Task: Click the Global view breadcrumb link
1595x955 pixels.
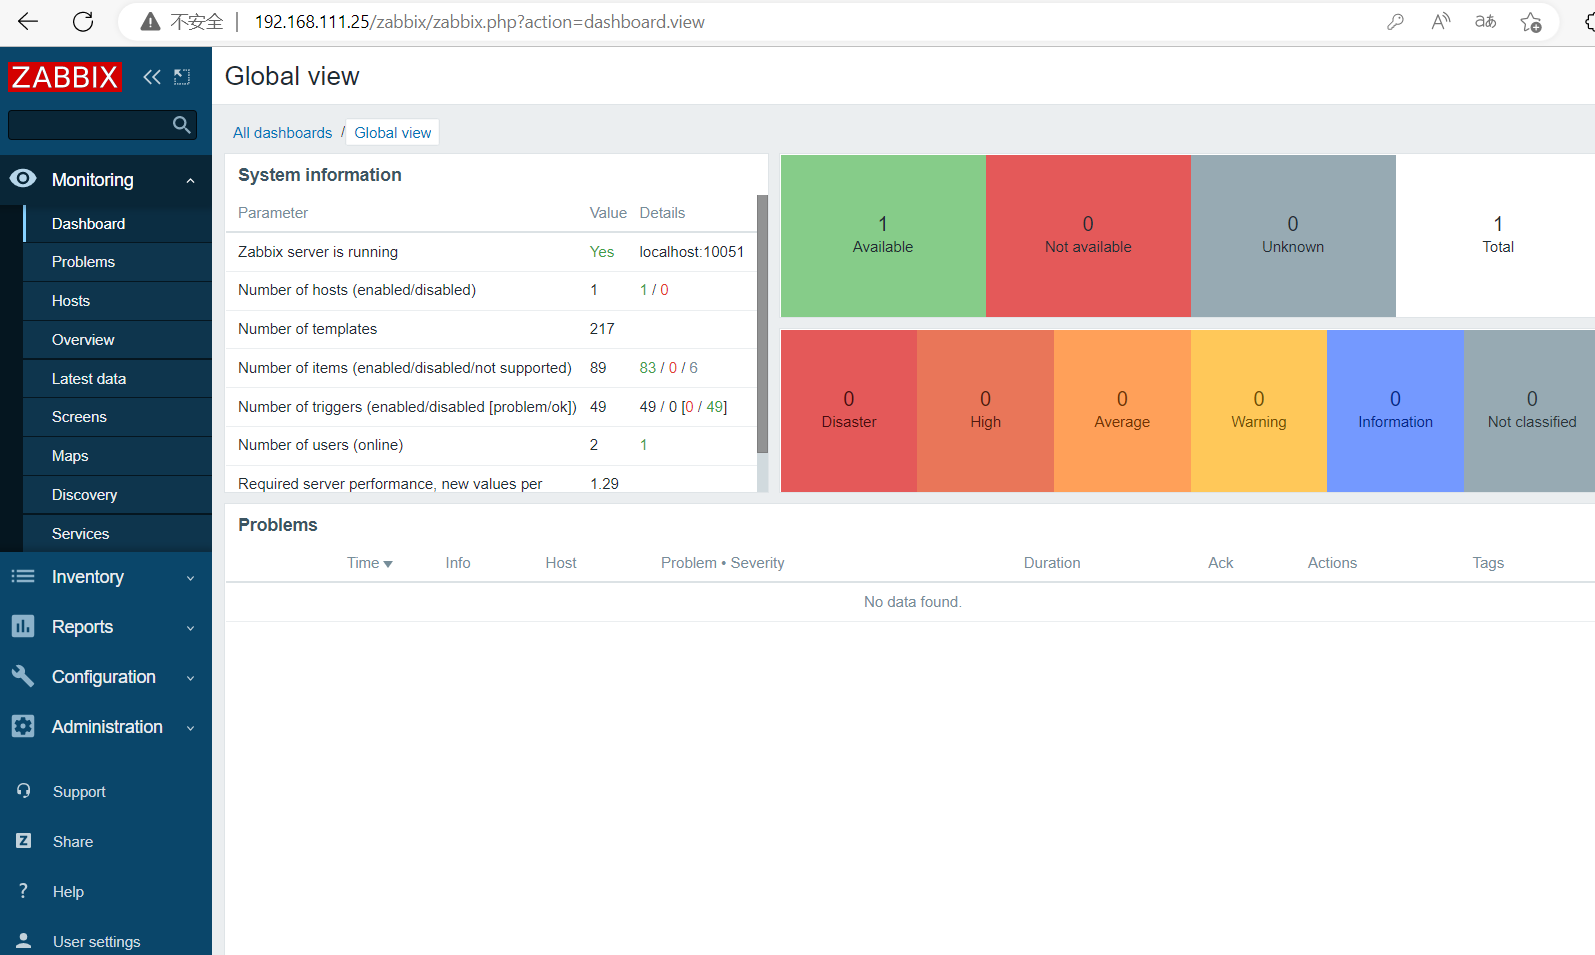Action: coord(393,133)
